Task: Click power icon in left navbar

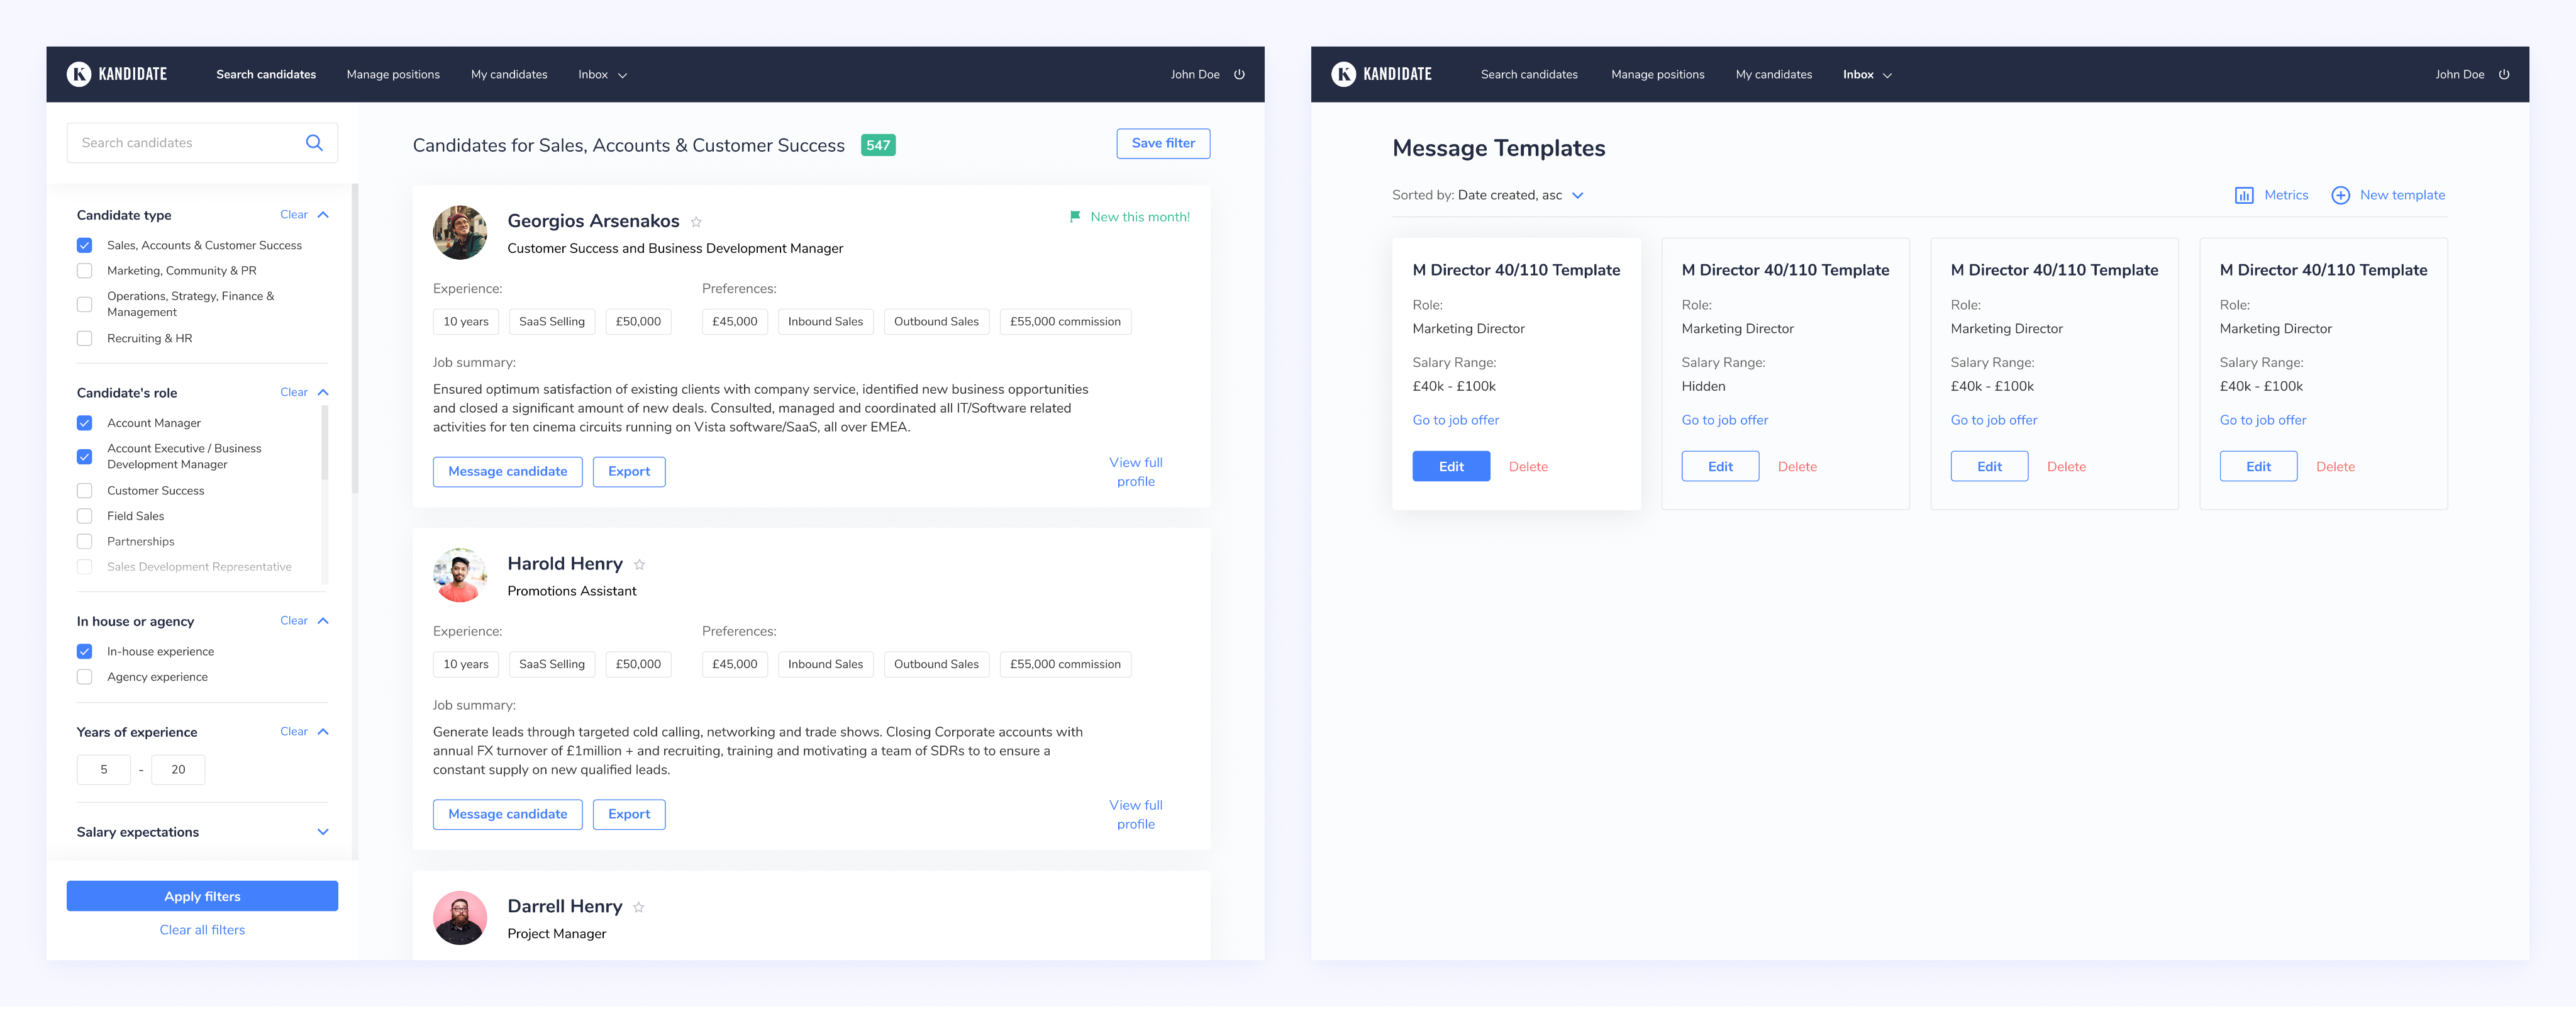Action: click(1239, 74)
